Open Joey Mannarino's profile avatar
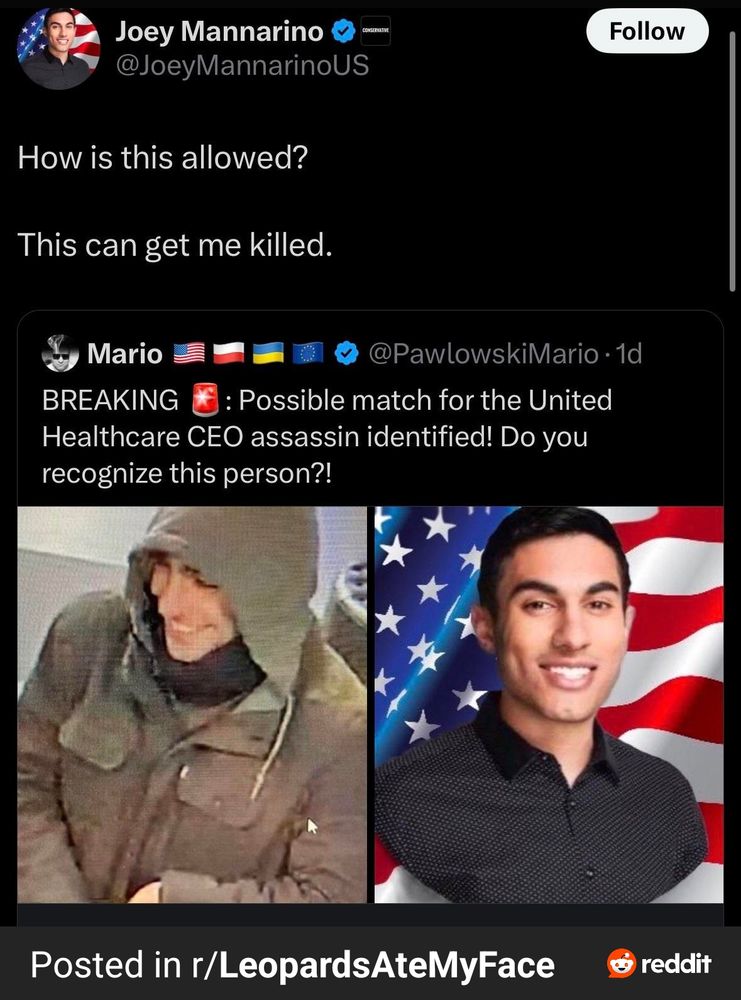741x1000 pixels. point(59,48)
